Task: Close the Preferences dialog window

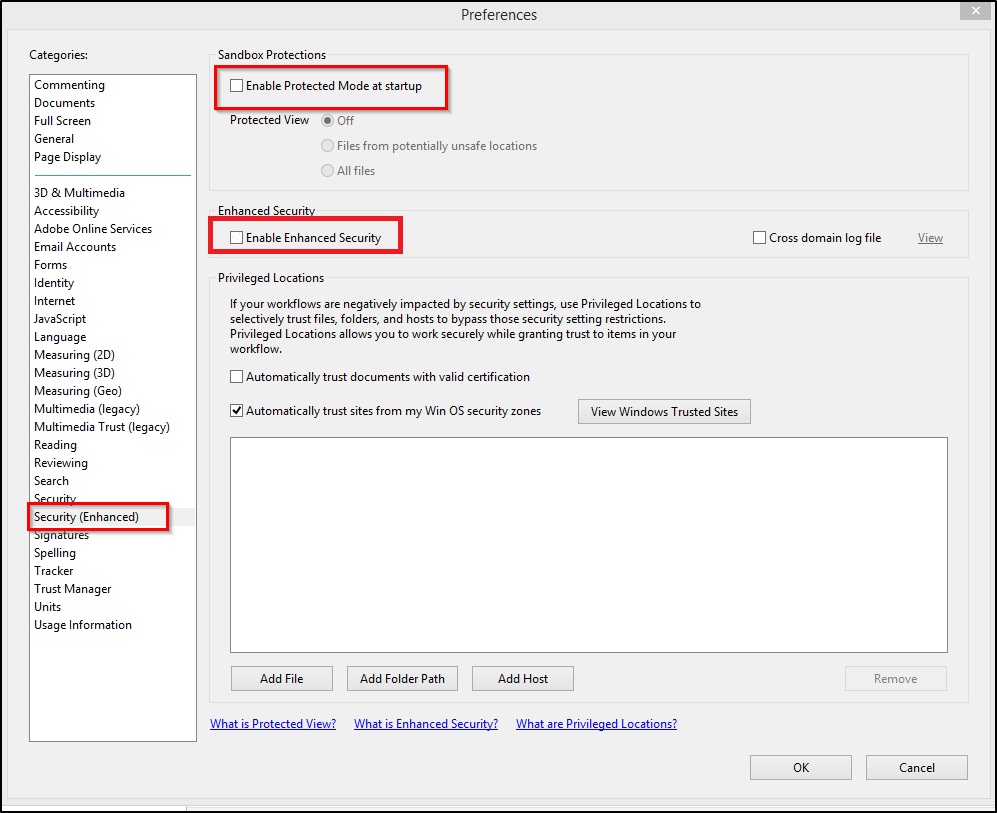Action: (x=975, y=11)
